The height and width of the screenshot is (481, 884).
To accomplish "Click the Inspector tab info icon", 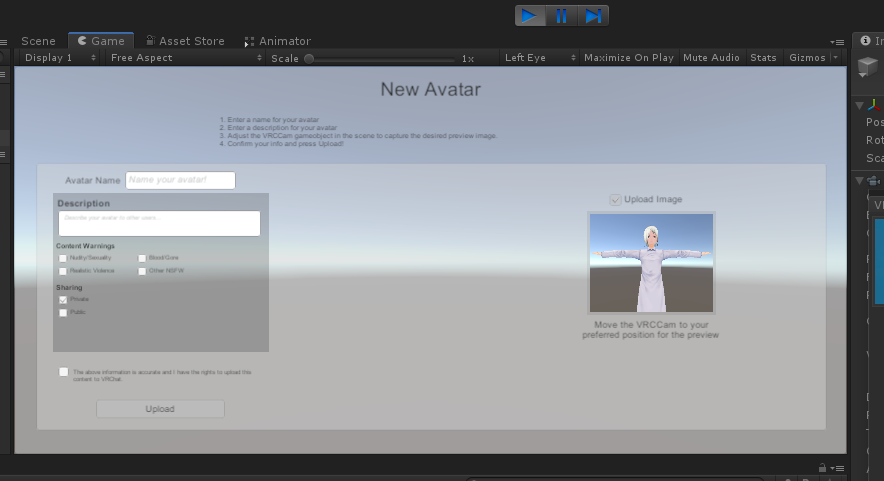I will coord(865,41).
